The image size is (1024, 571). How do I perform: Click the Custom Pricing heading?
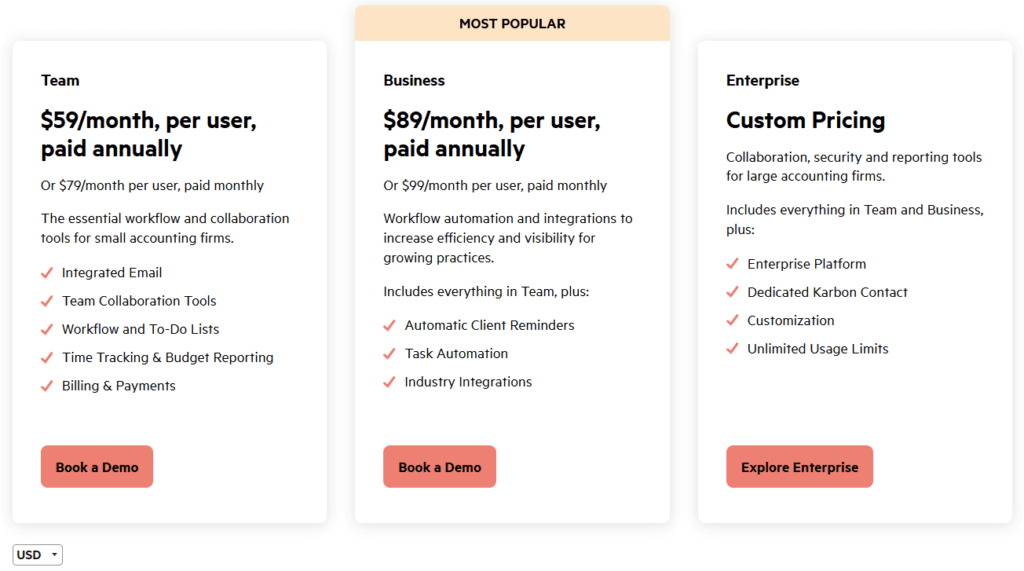805,121
